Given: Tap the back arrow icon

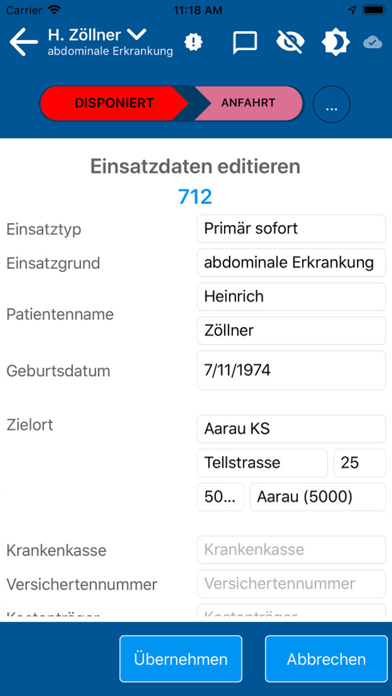Looking at the screenshot, I should pyautogui.click(x=24, y=43).
